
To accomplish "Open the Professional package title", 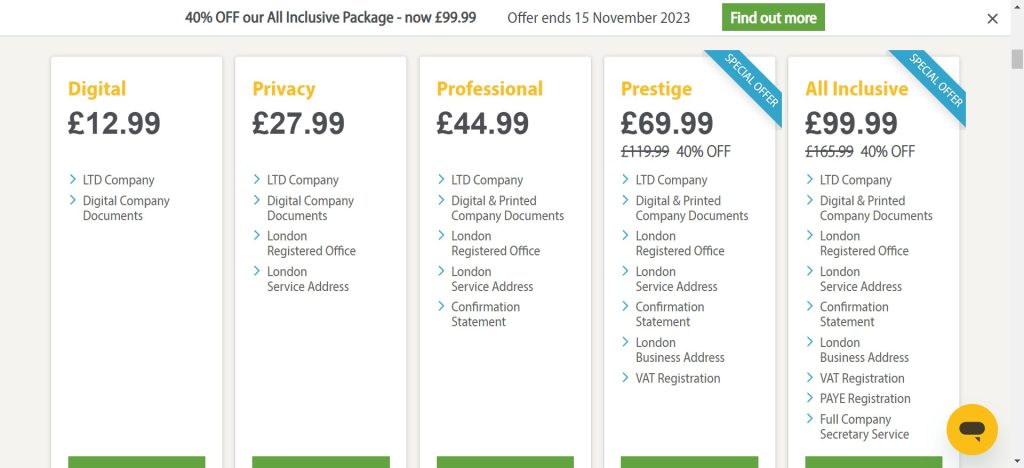I will 489,89.
